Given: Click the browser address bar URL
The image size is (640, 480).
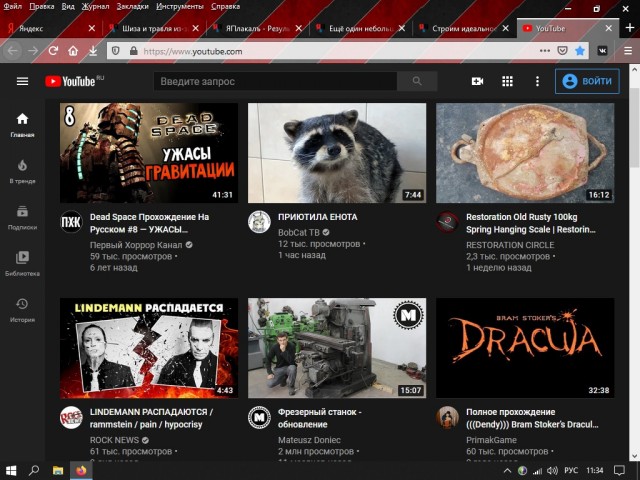Looking at the screenshot, I should pos(193,51).
